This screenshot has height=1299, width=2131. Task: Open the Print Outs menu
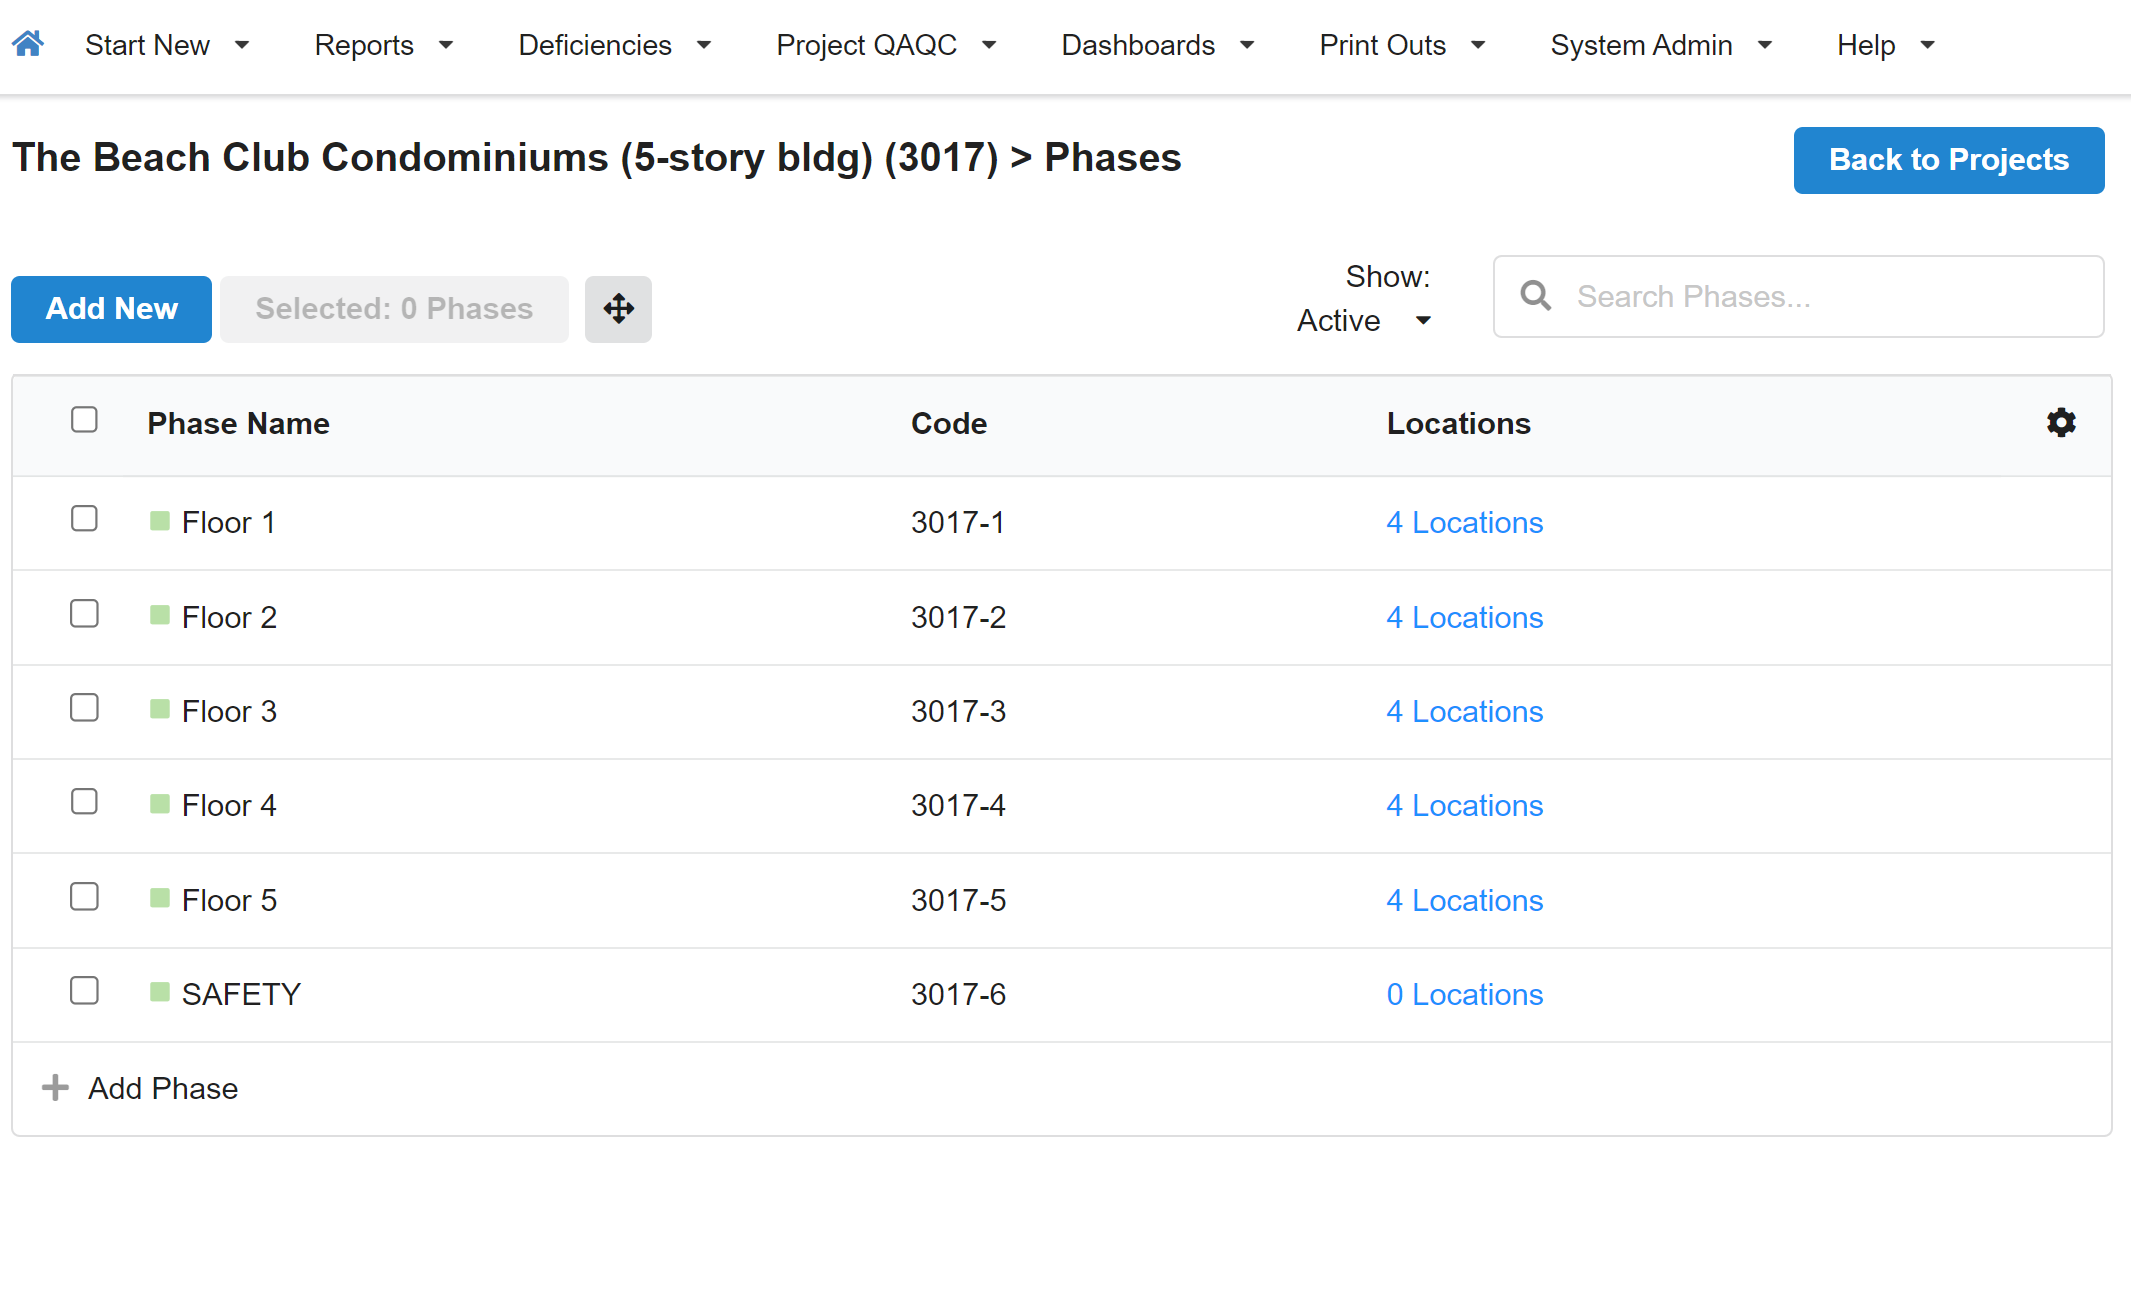1403,45
